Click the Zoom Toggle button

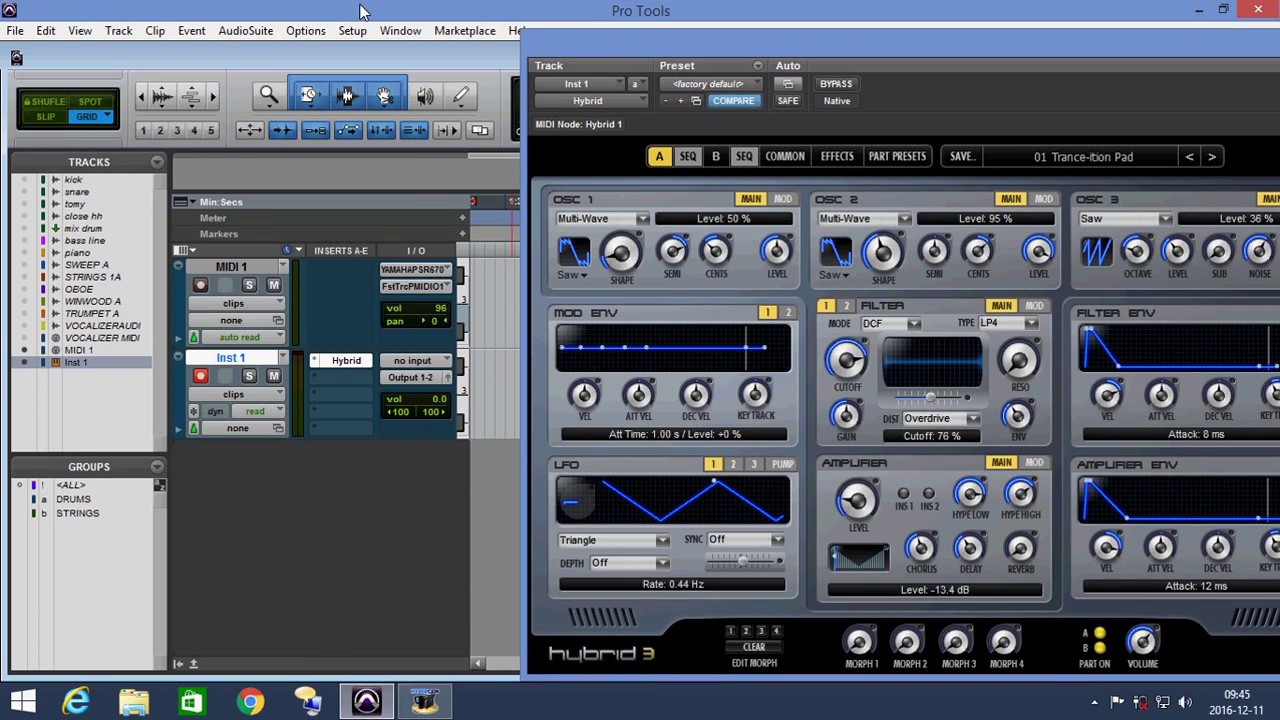pyautogui.click(x=249, y=130)
